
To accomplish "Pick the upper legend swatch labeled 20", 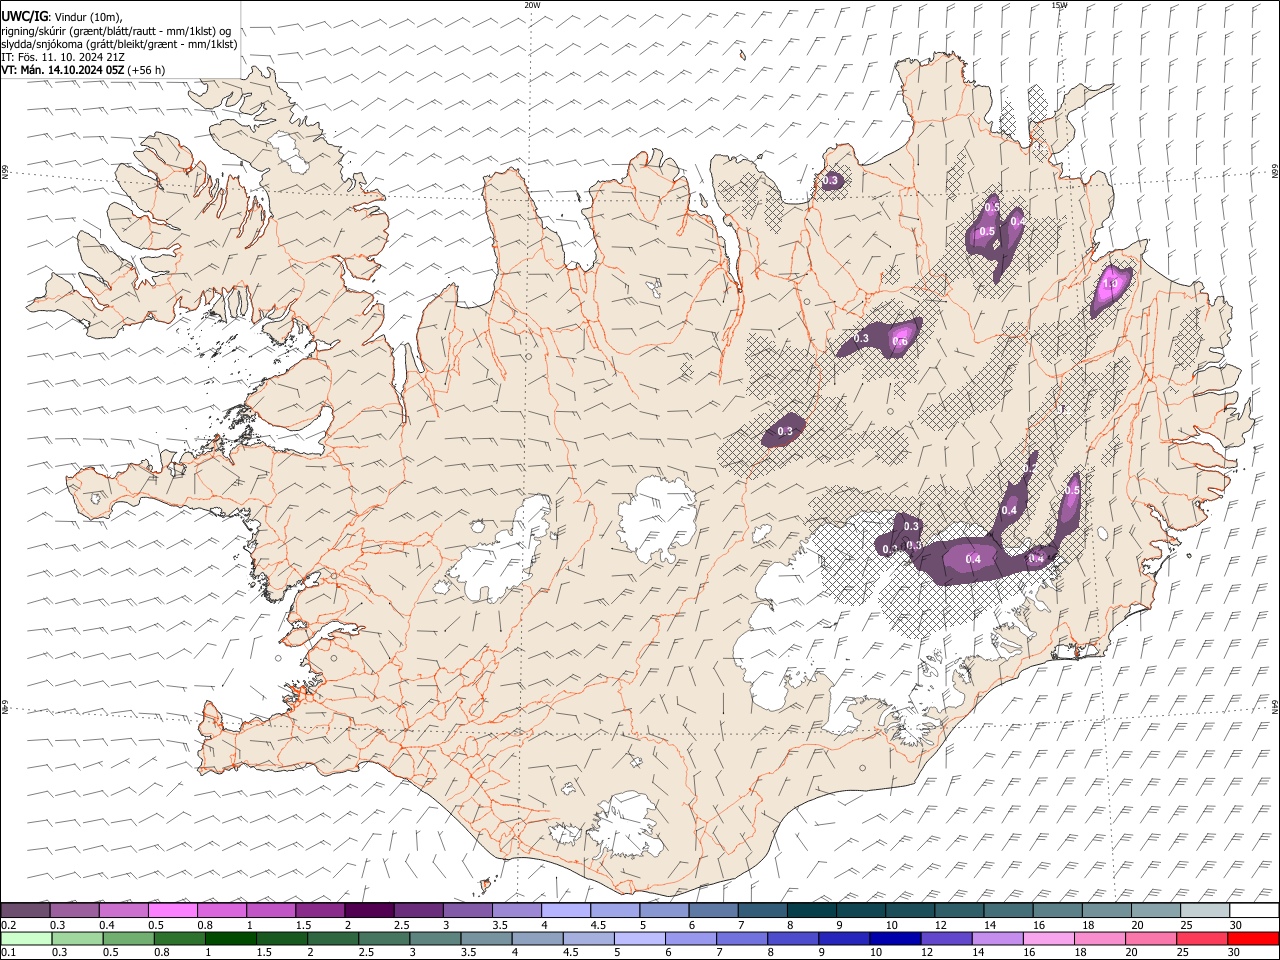I will click(x=1154, y=910).
